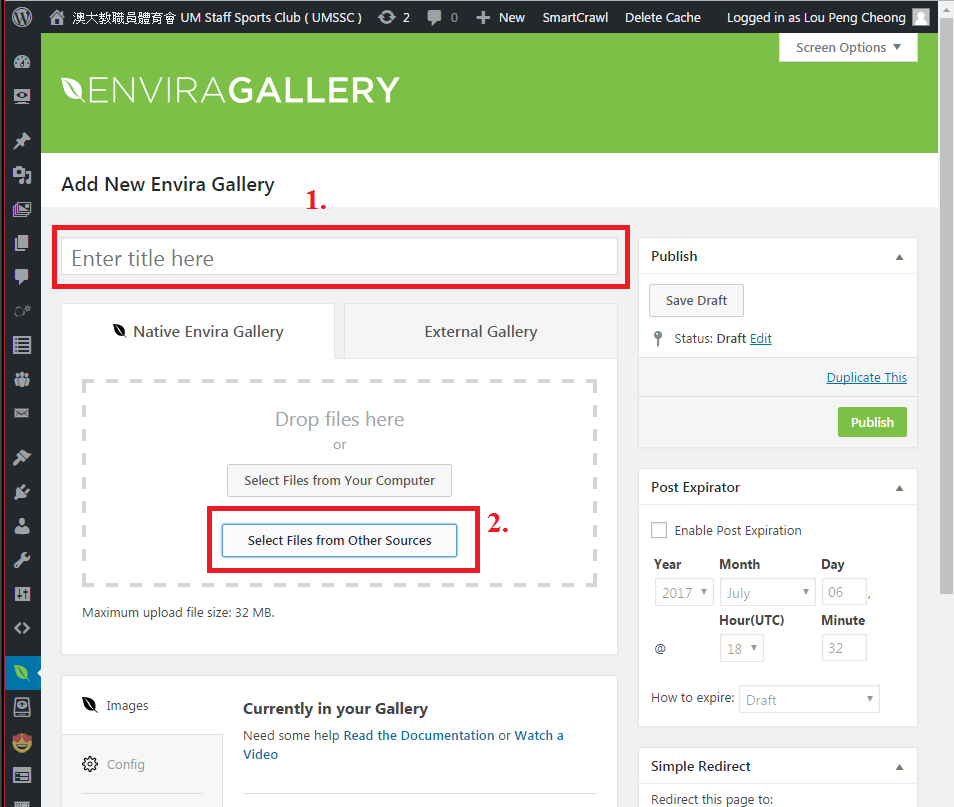Viewport: 954px width, 807px height.
Task: Open the form-list sidebar icon below emoji
Action: [x=22, y=776]
